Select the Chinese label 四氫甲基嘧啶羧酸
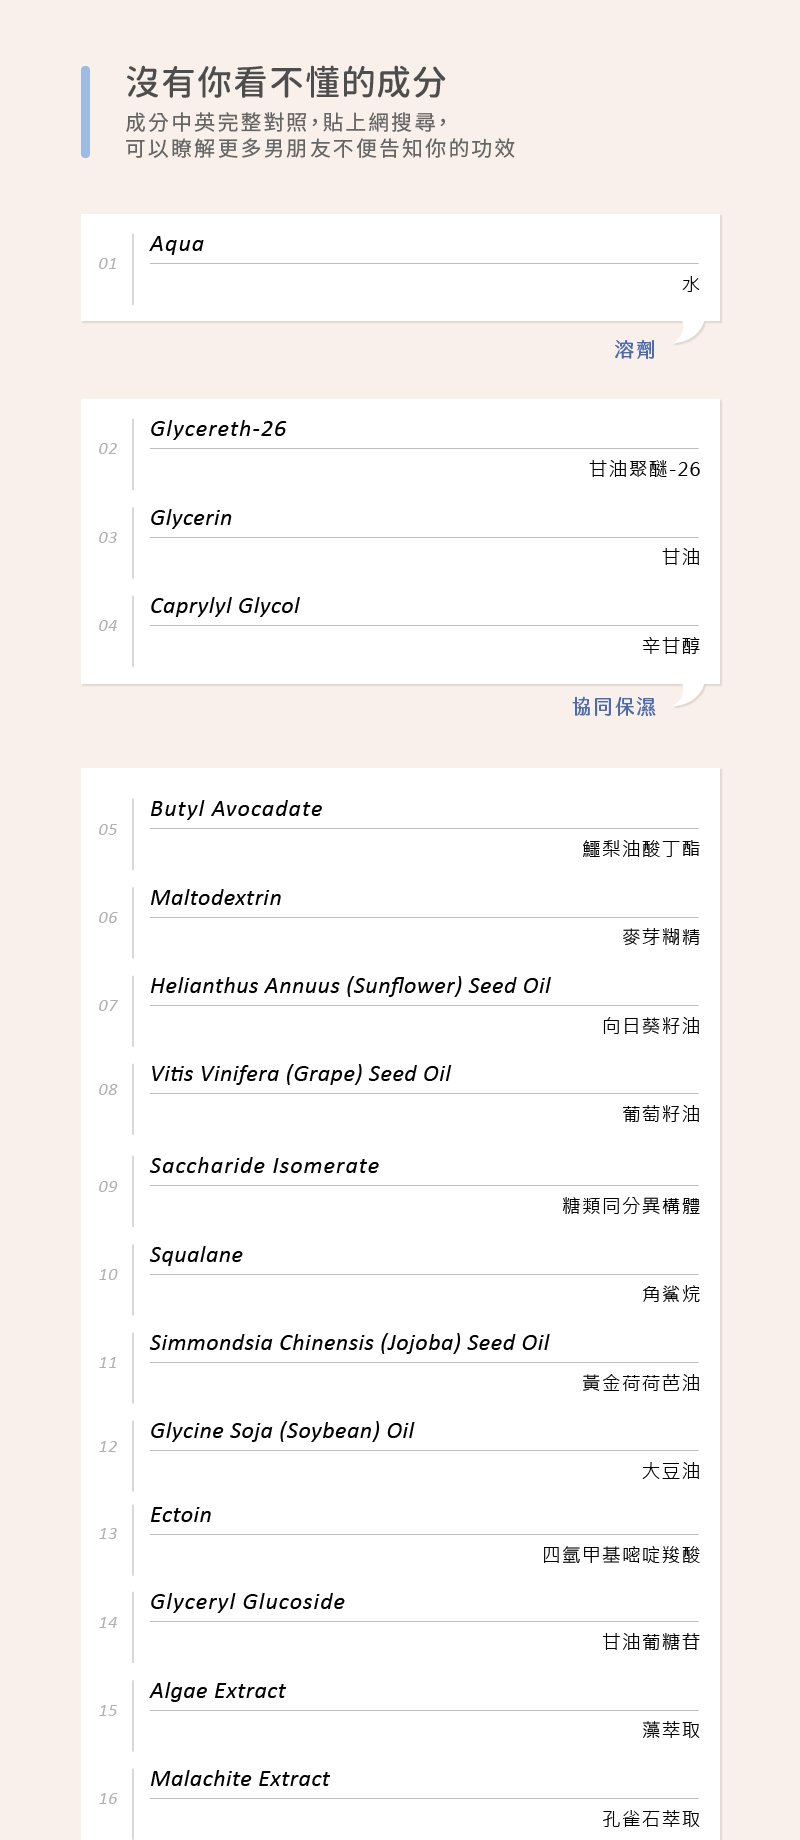This screenshot has width=800, height=1840. pos(621,1555)
